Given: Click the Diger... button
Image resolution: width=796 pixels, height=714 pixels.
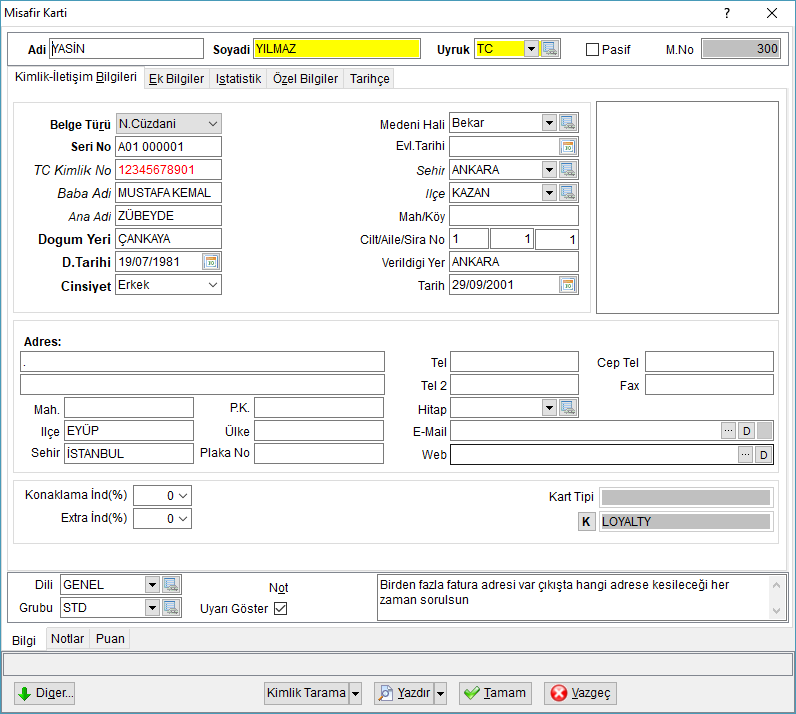Looking at the screenshot, I should point(45,693).
